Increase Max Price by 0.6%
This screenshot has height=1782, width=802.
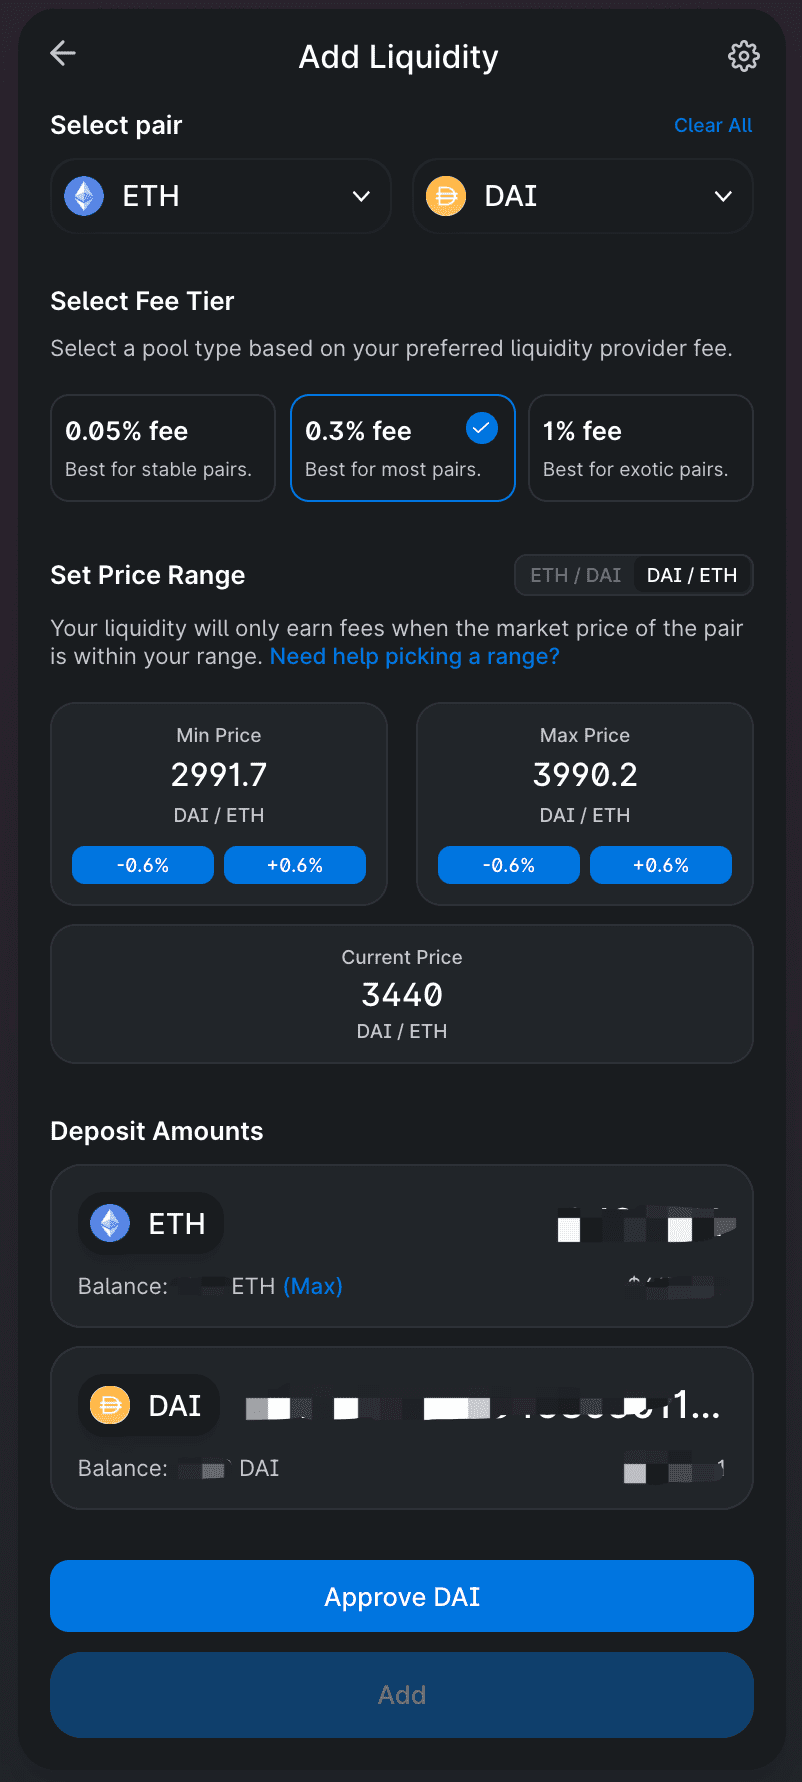(x=661, y=865)
